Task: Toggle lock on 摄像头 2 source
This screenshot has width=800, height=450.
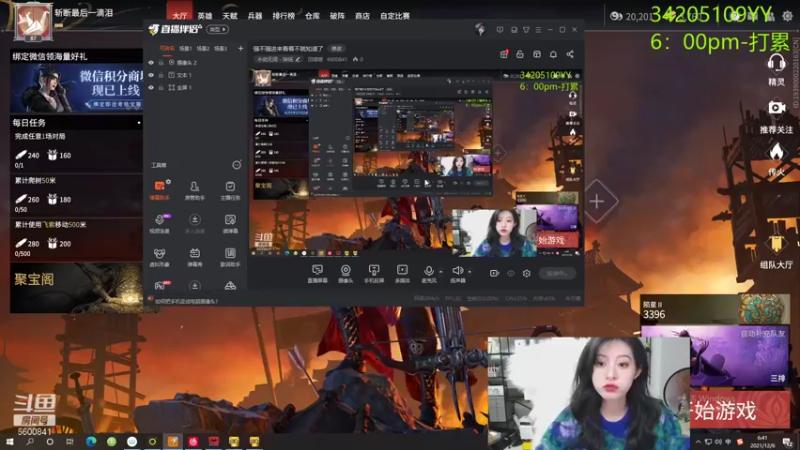Action: (x=161, y=63)
